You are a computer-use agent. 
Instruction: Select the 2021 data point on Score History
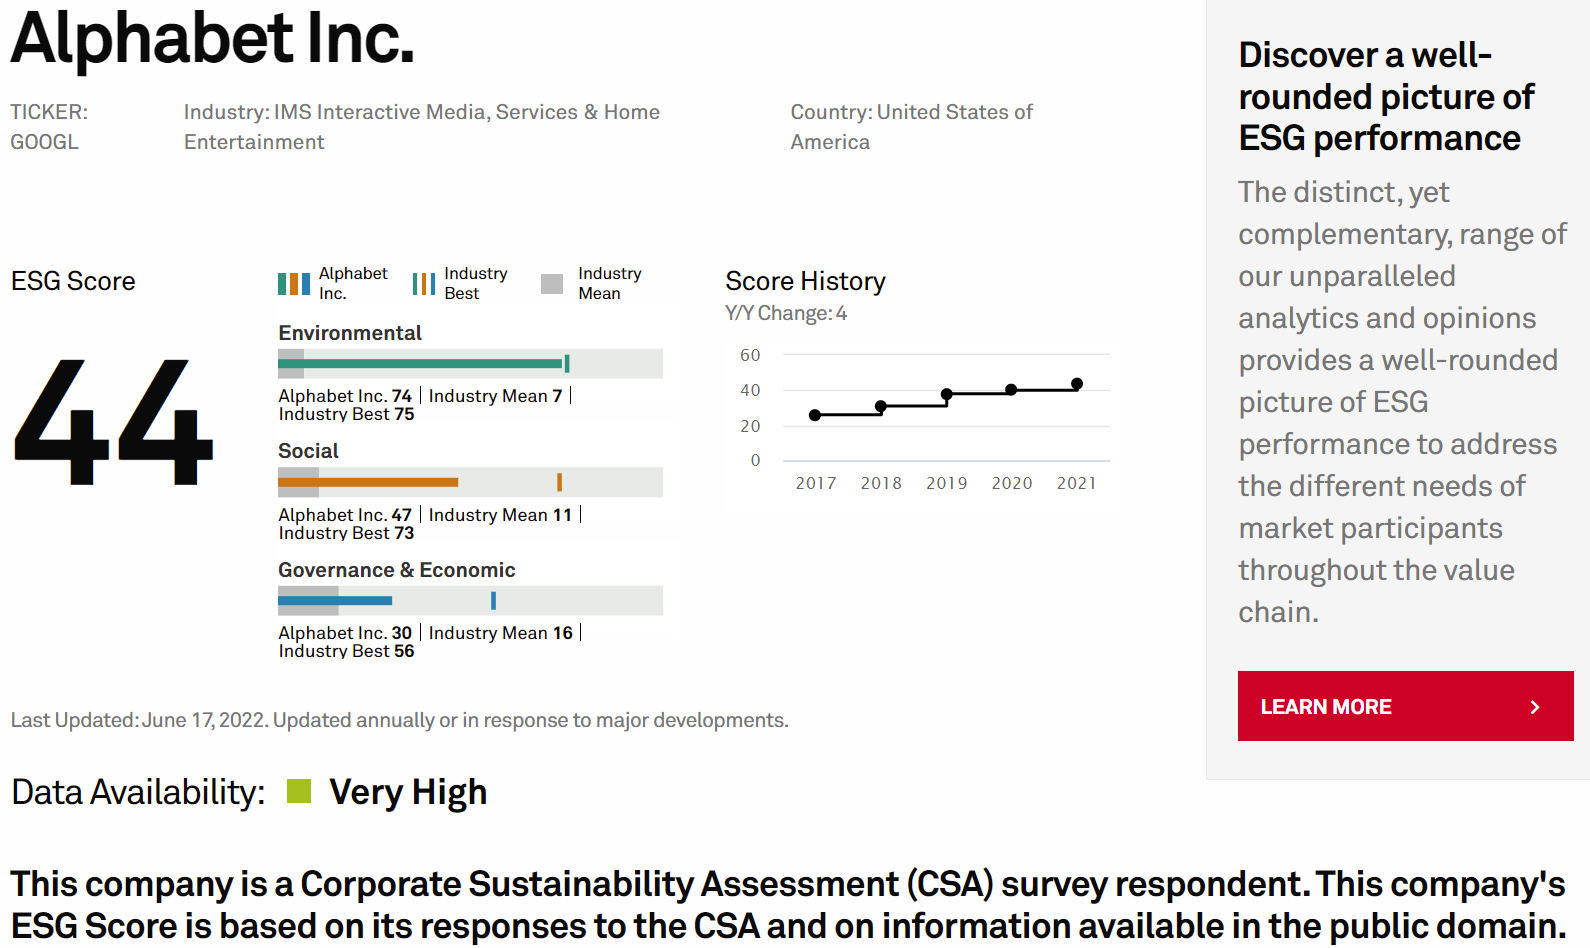(1077, 384)
